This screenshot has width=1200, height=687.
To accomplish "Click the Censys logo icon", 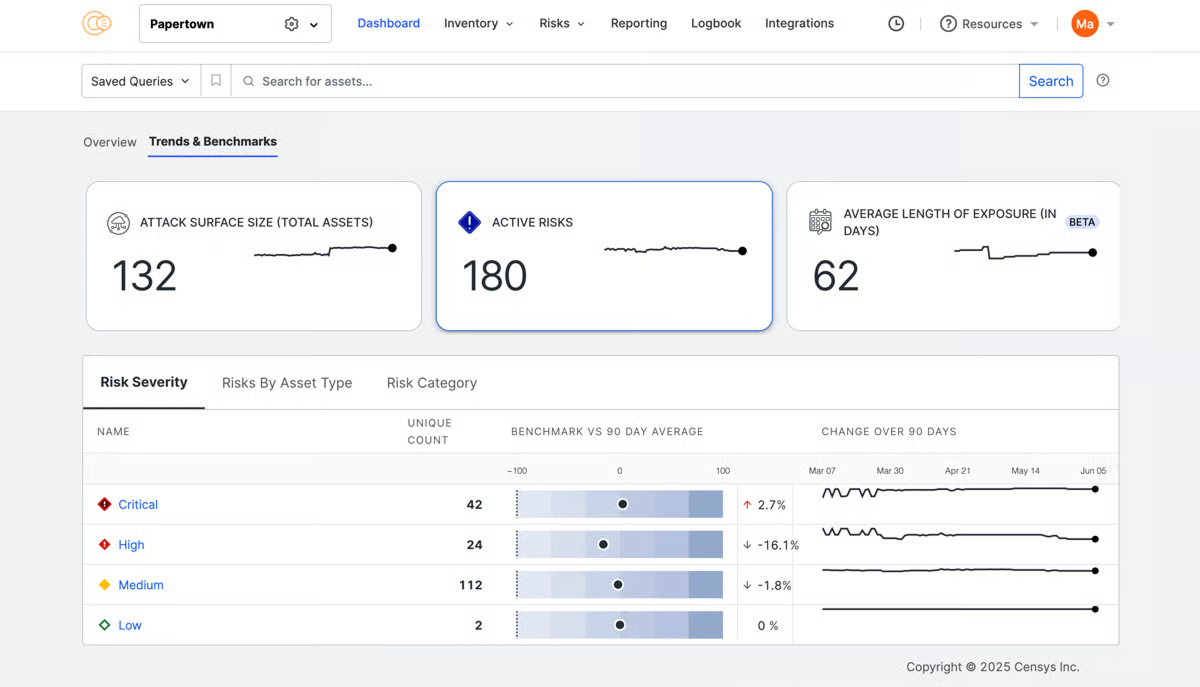I will pyautogui.click(x=97, y=24).
